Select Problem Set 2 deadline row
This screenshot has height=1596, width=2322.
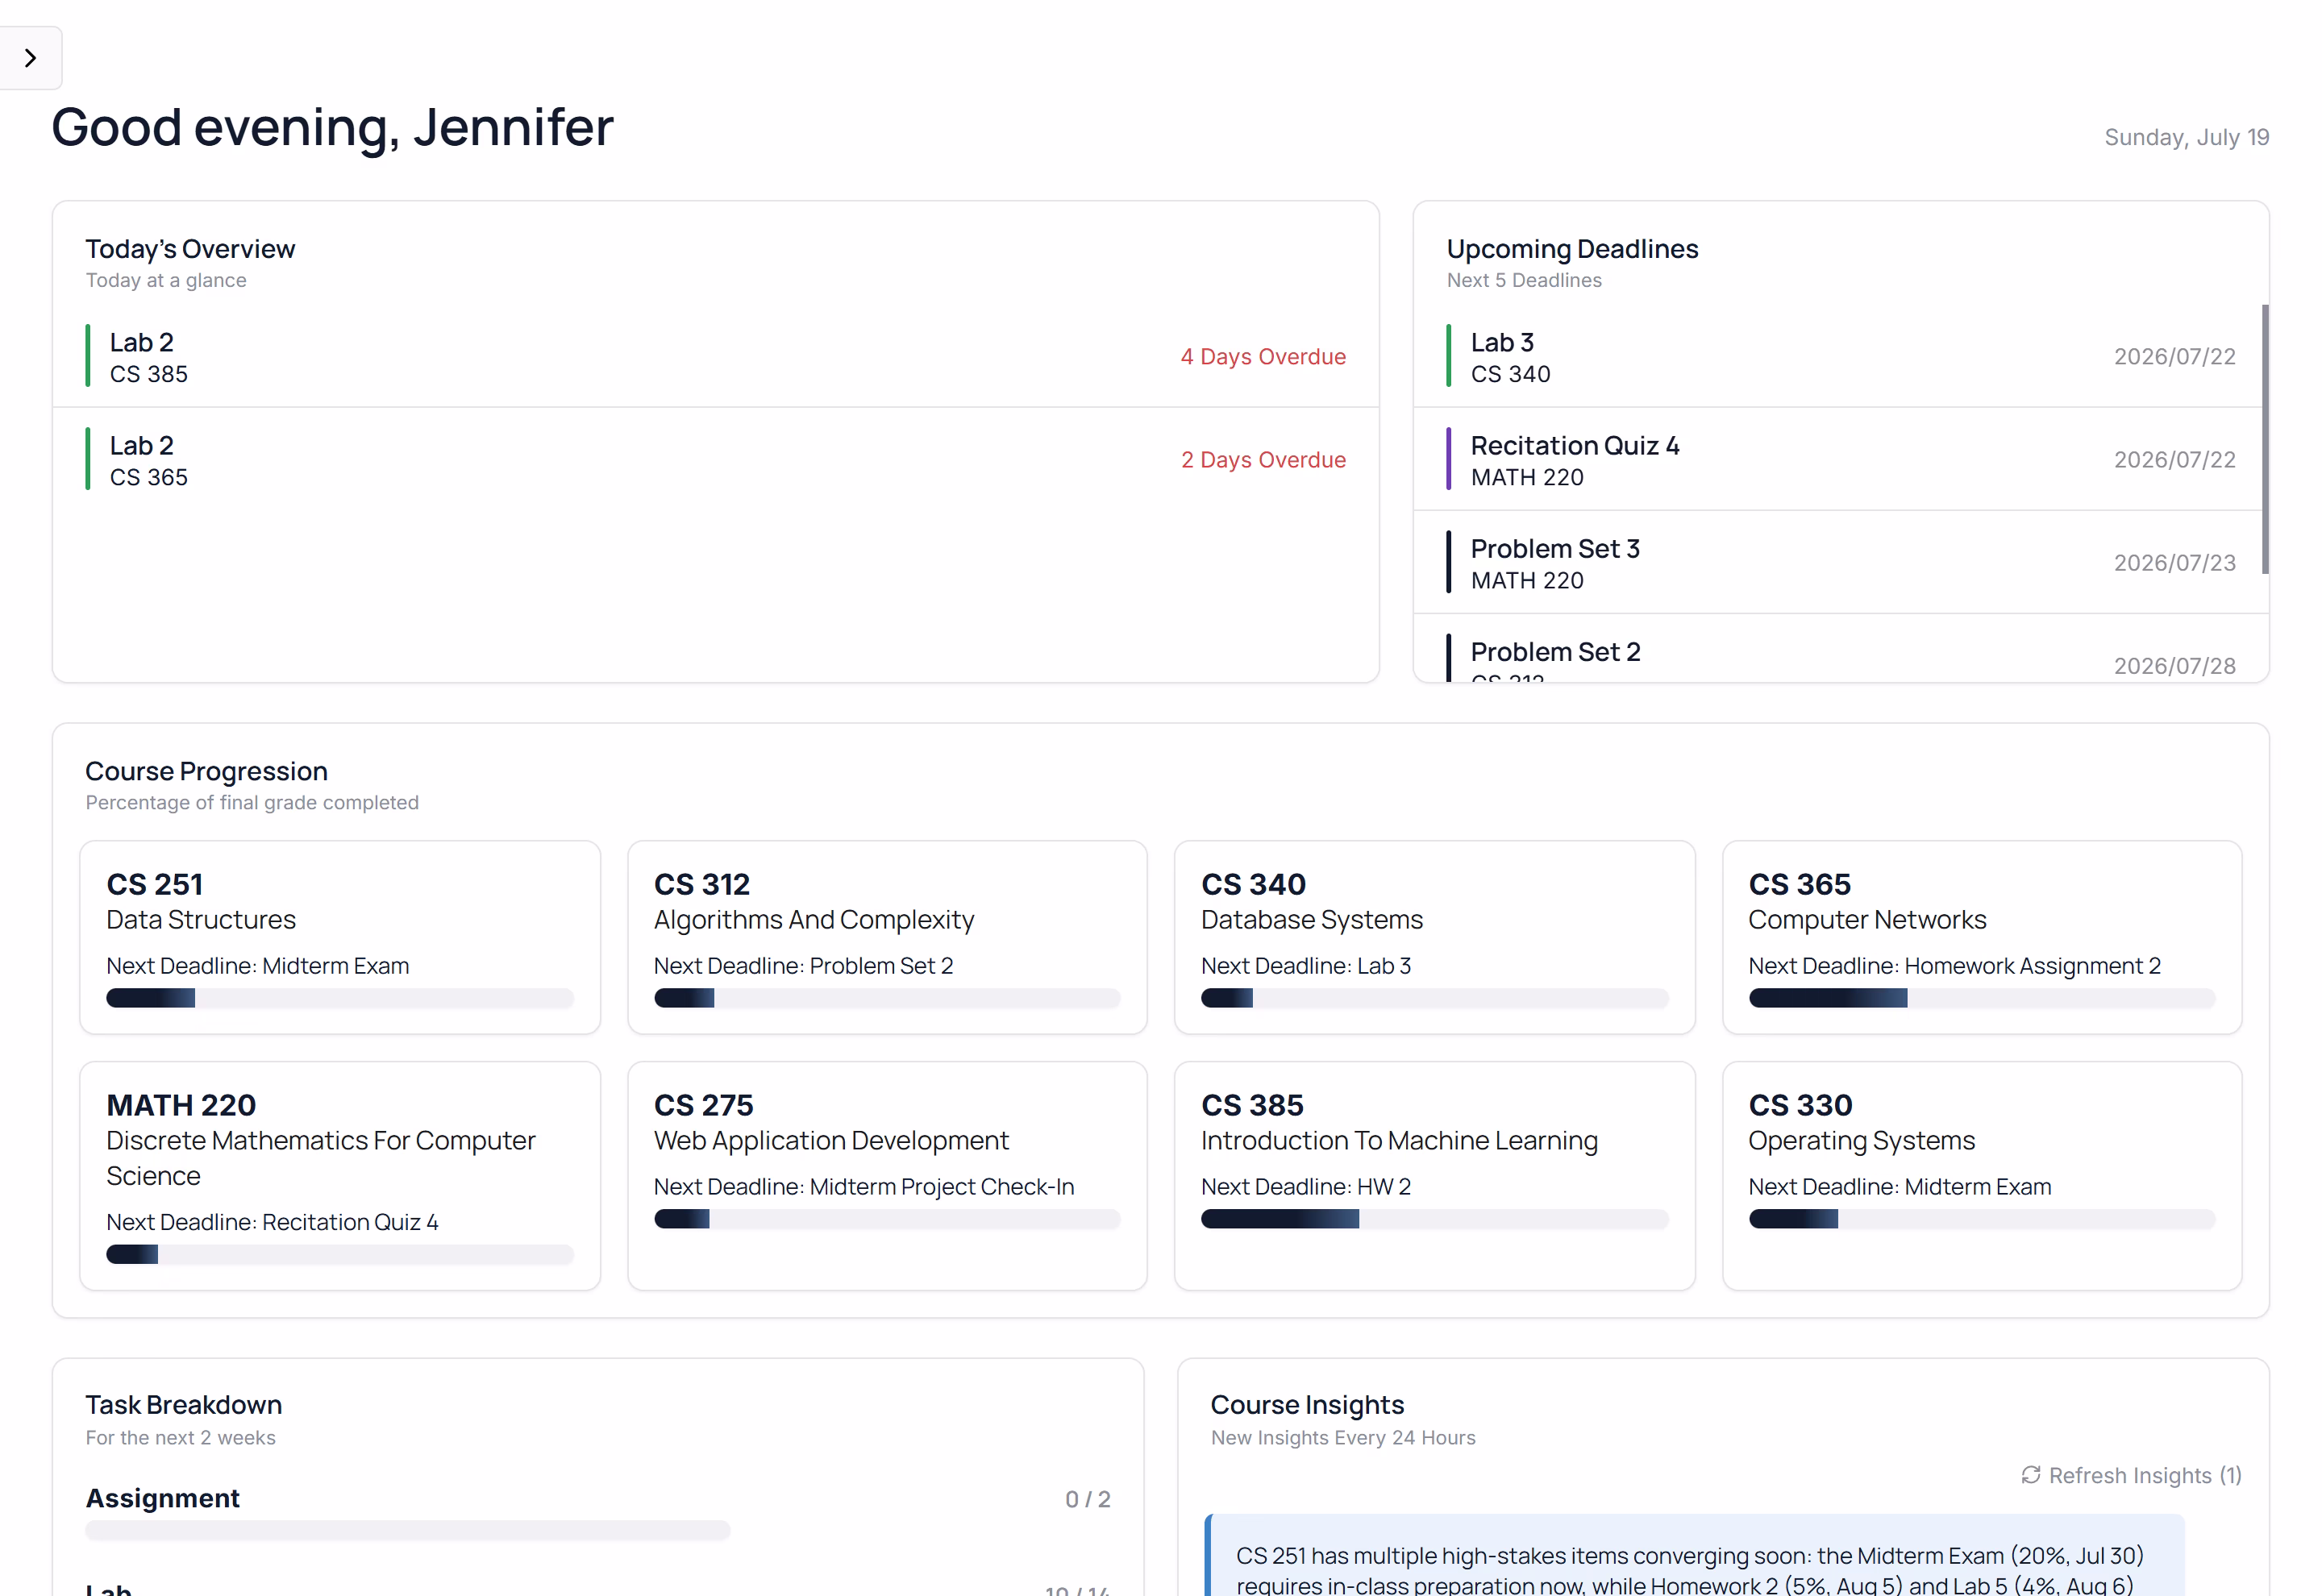click(1838, 650)
